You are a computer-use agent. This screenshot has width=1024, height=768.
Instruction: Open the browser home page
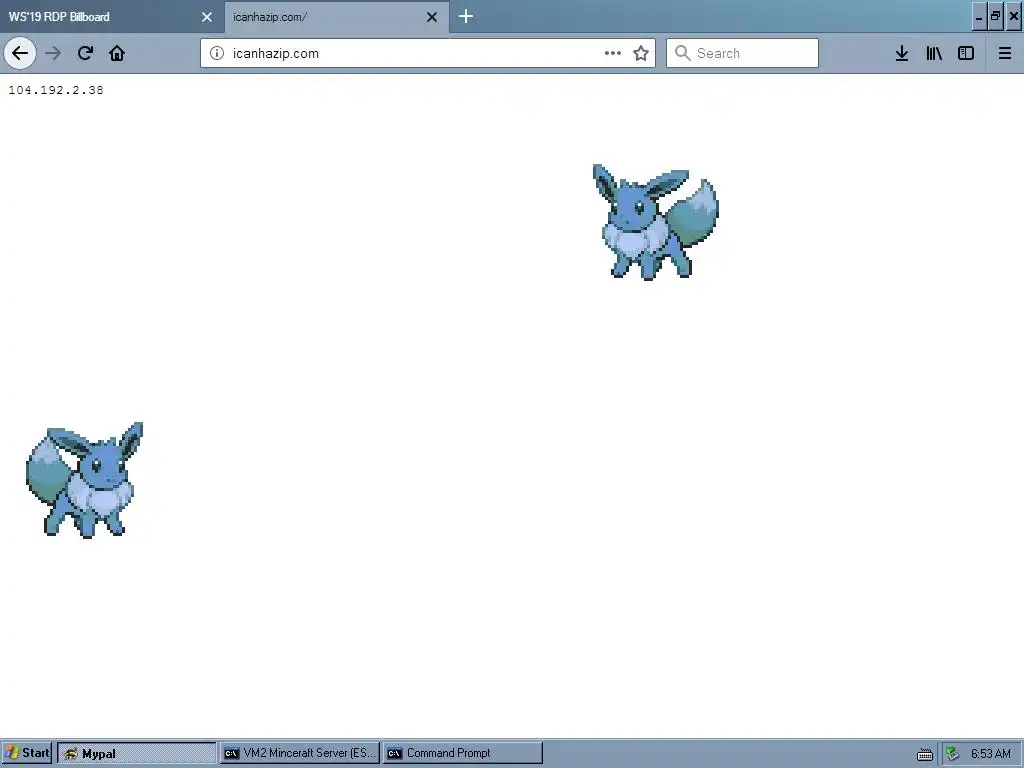coord(117,53)
